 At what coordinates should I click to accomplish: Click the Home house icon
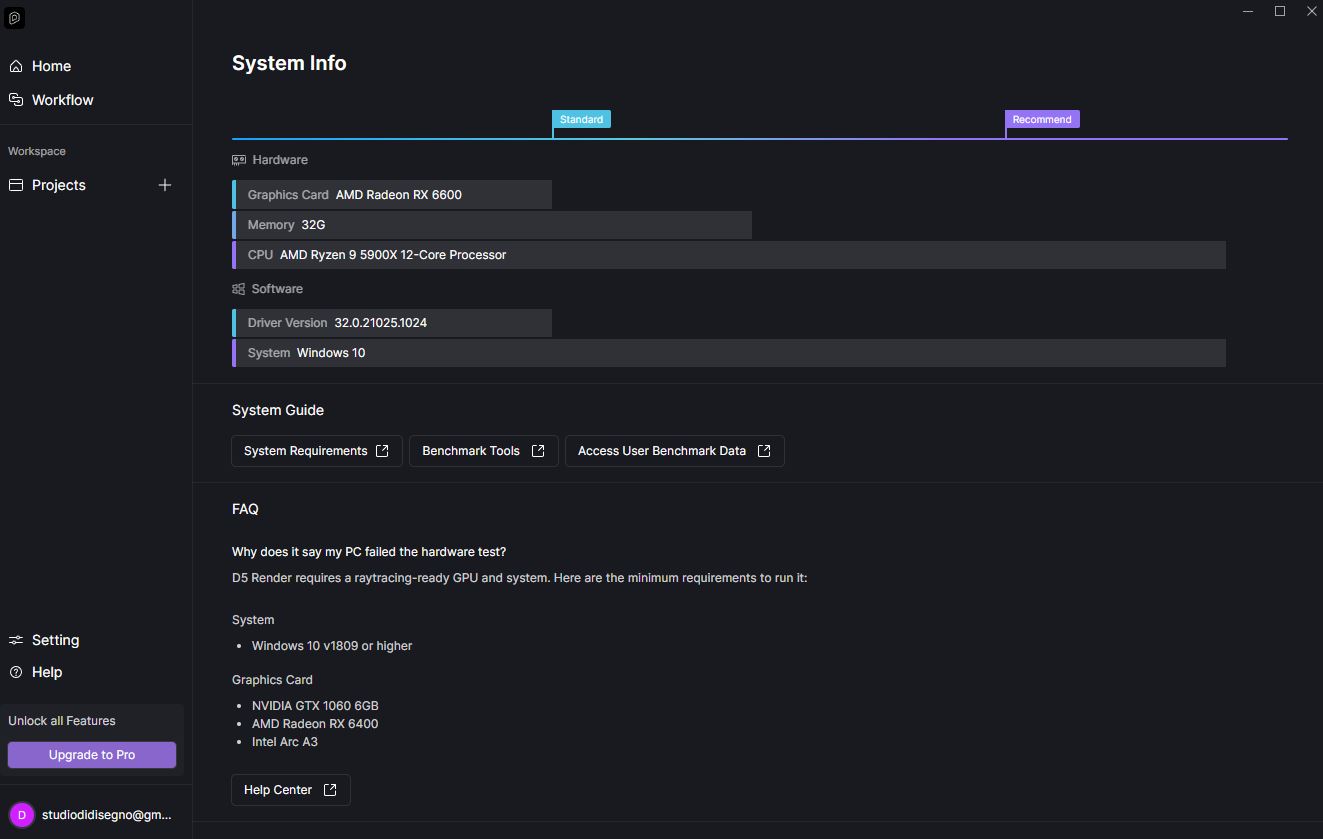coord(16,66)
